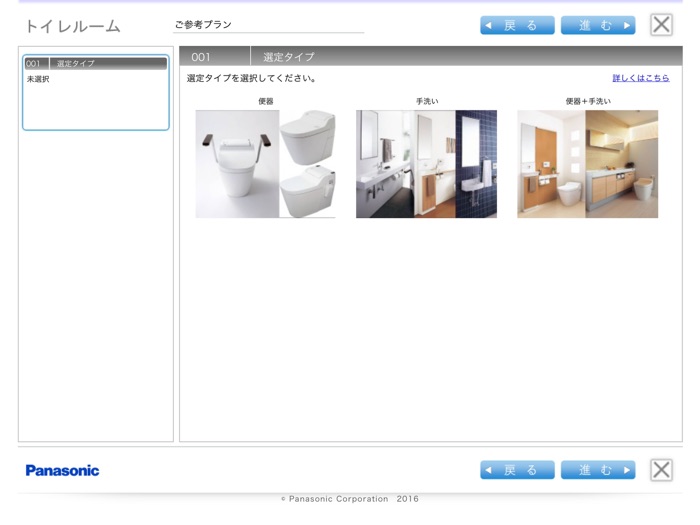Screen dimensions: 700x525
Task: Pick the 便器+手洗い combination image
Action: (587, 164)
